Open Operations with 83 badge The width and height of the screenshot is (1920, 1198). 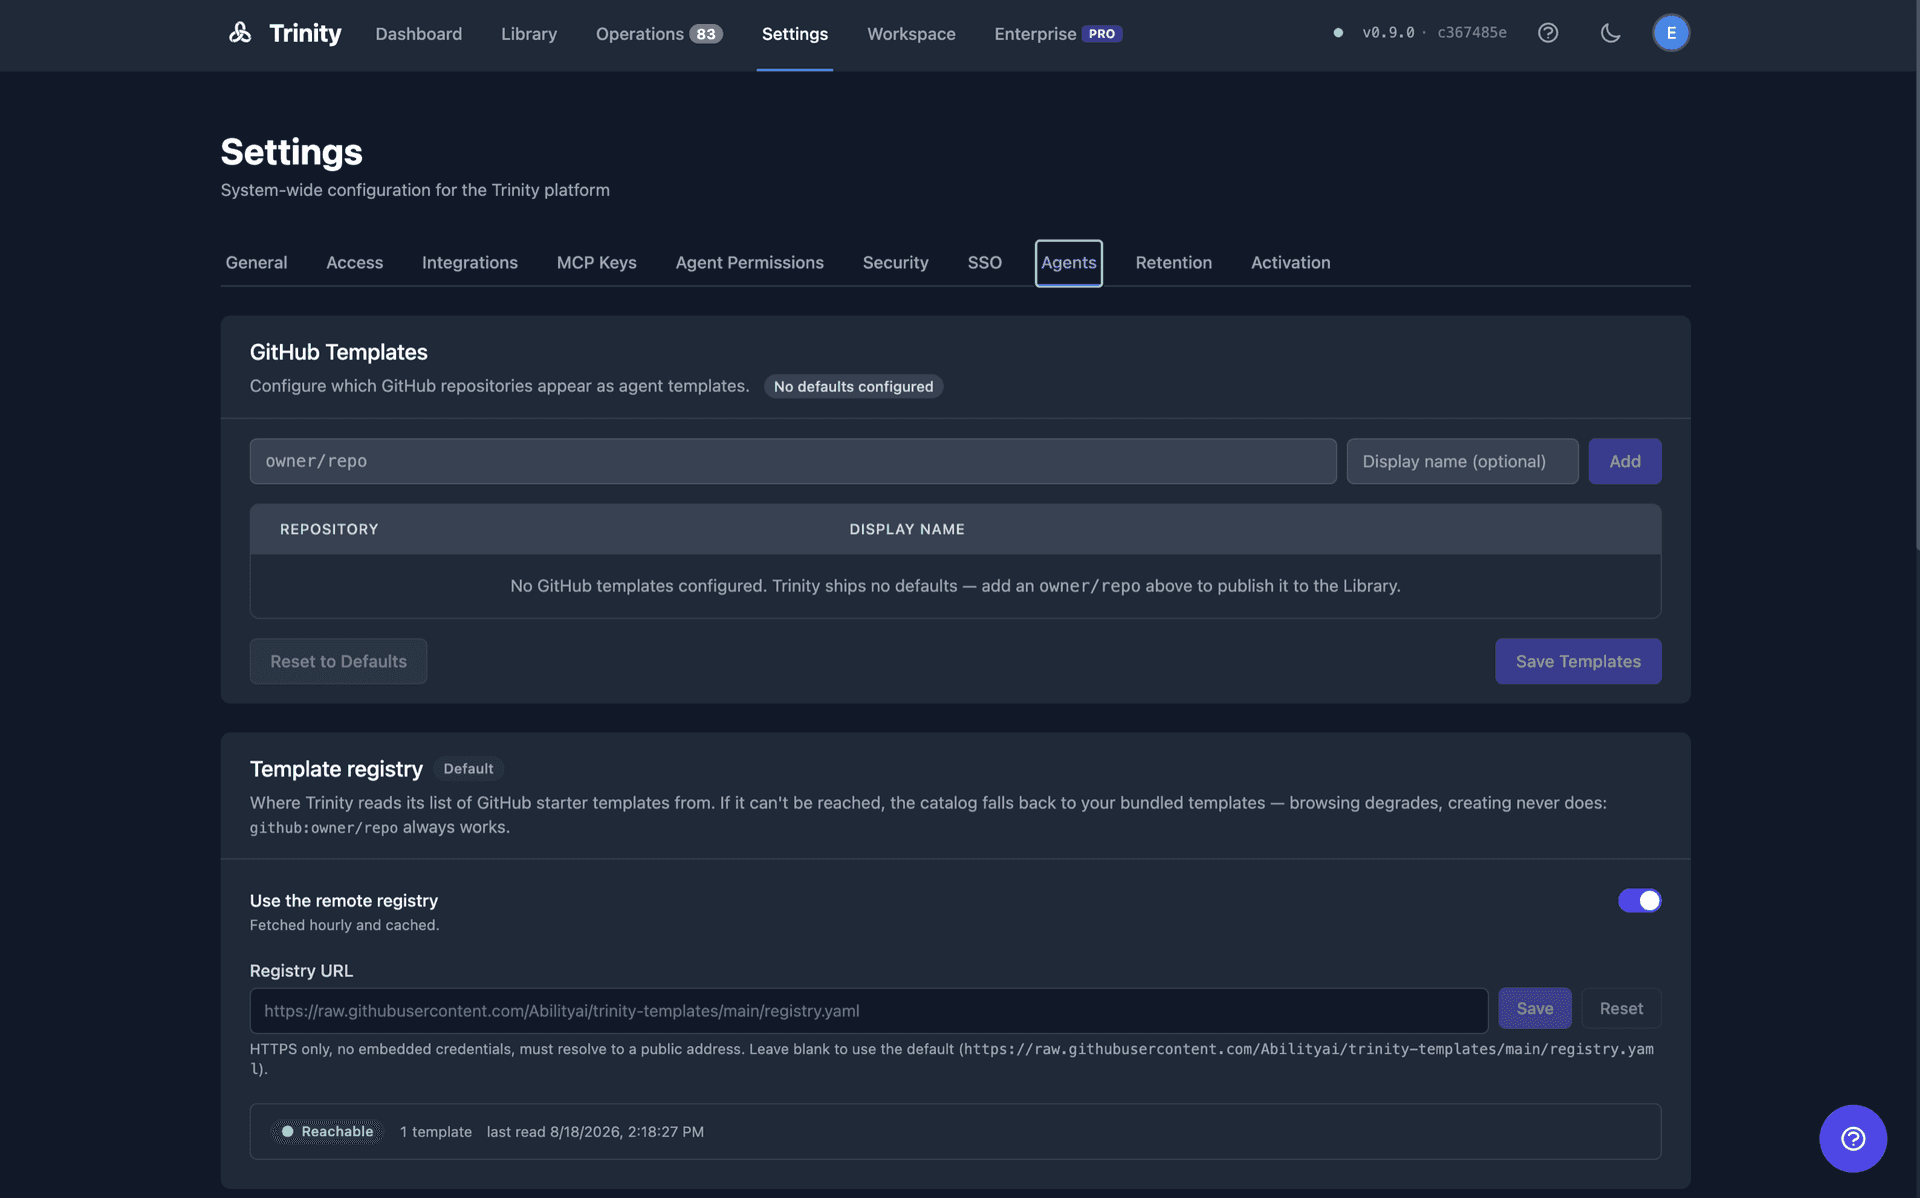point(659,33)
